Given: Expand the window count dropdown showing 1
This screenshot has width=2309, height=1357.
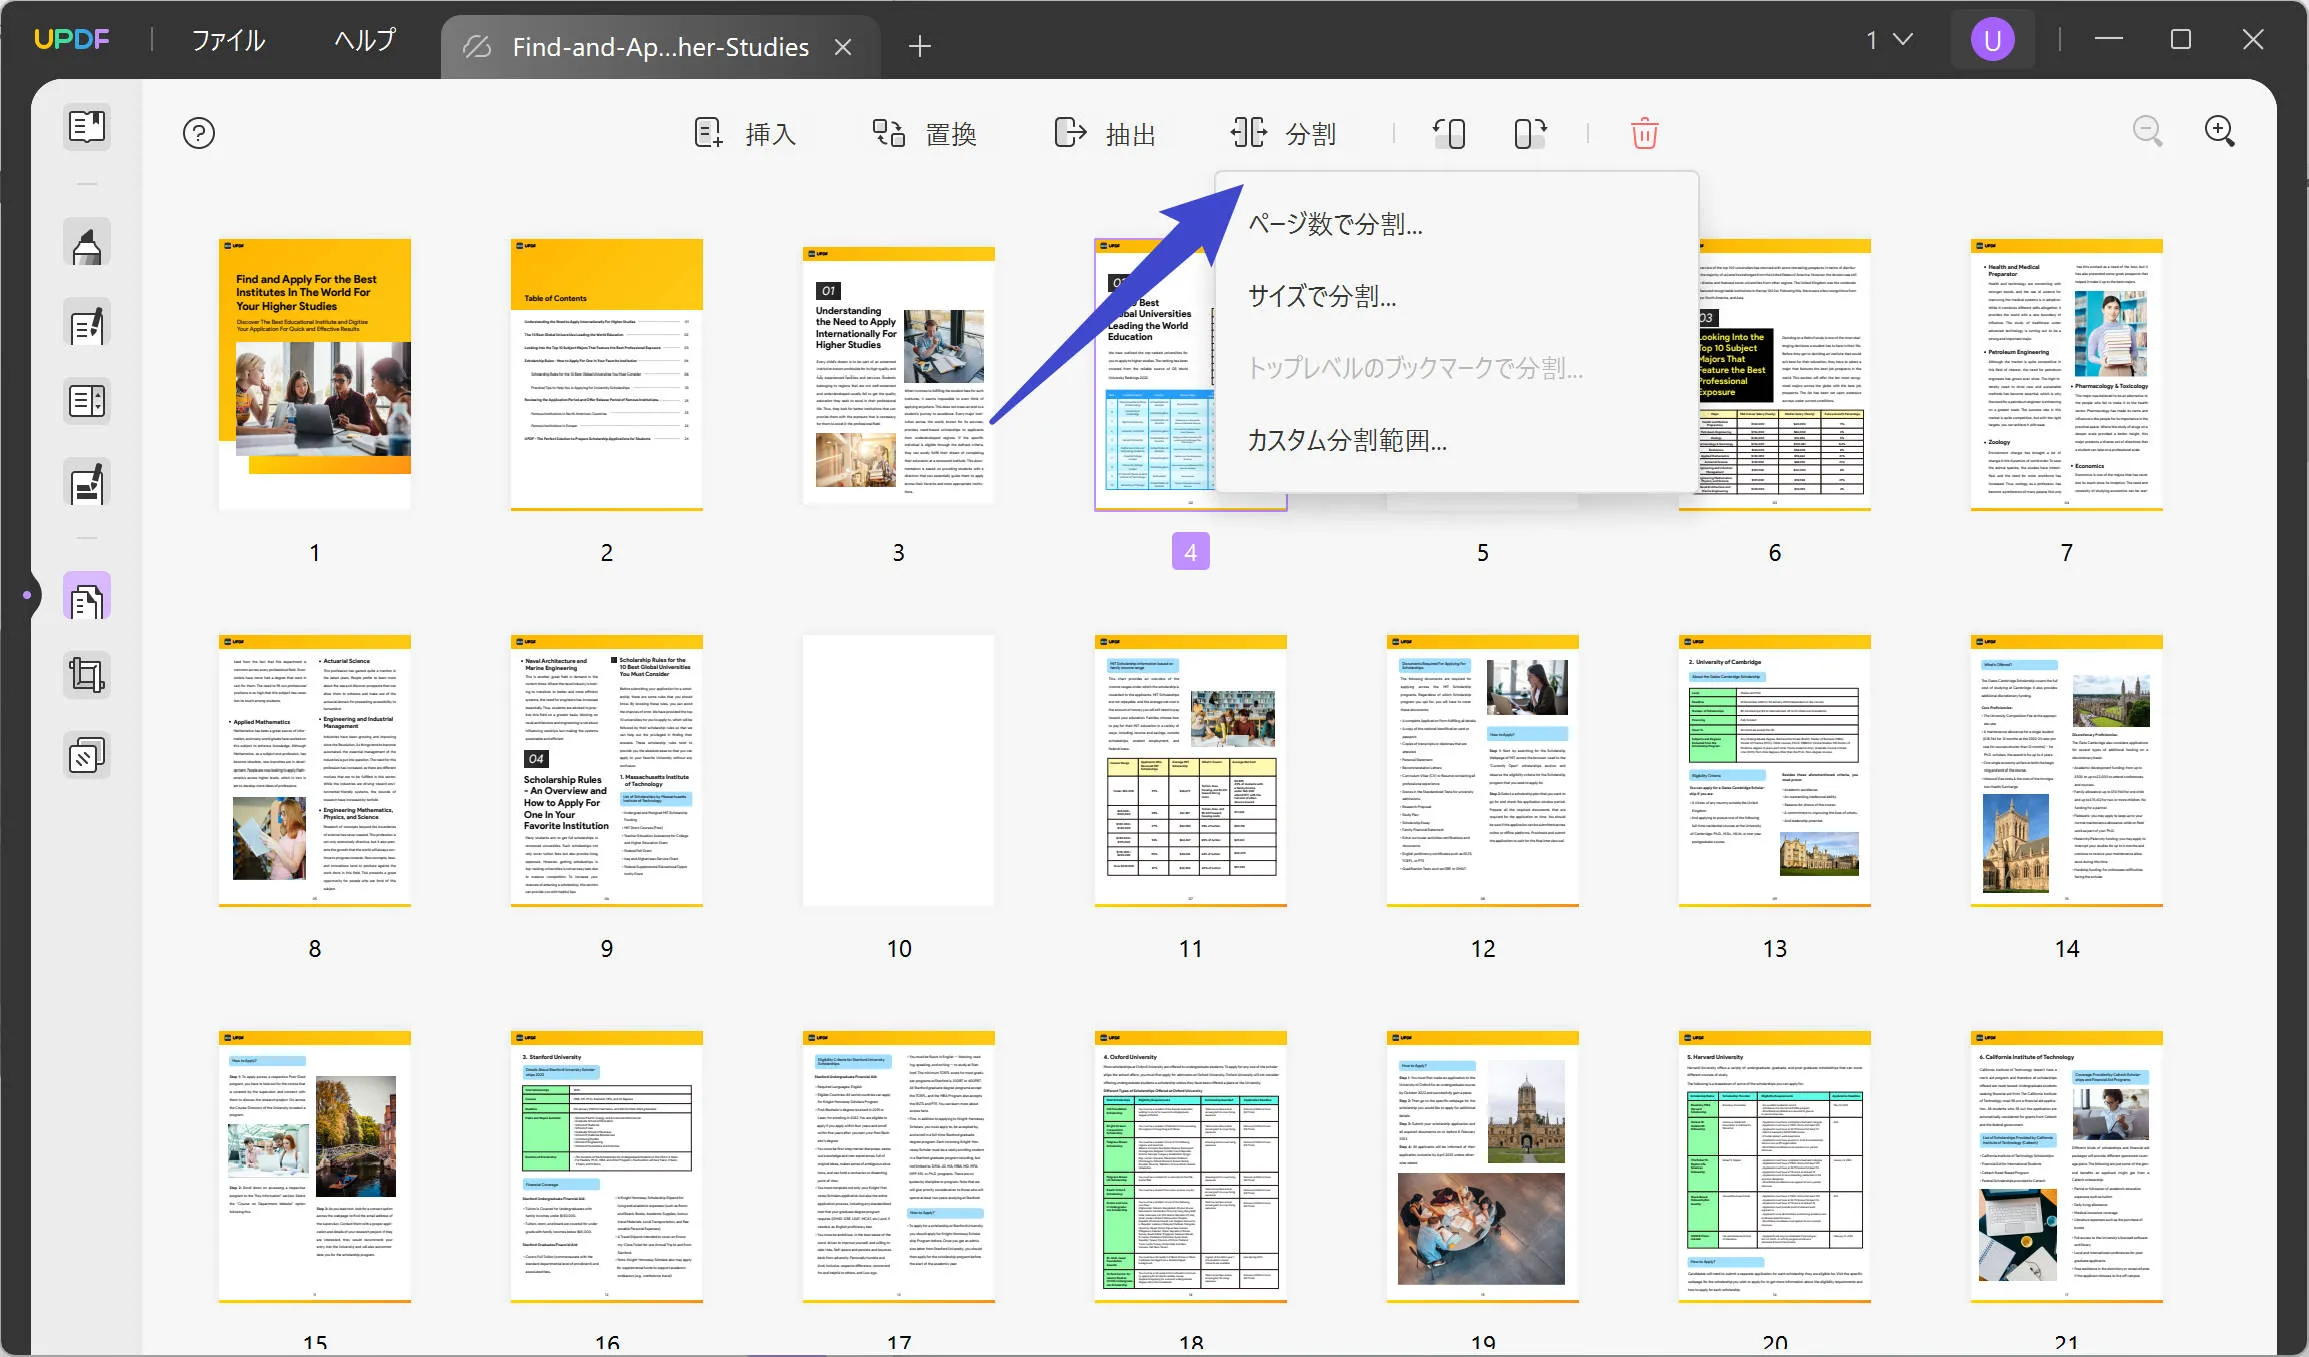Looking at the screenshot, I should [x=1889, y=40].
